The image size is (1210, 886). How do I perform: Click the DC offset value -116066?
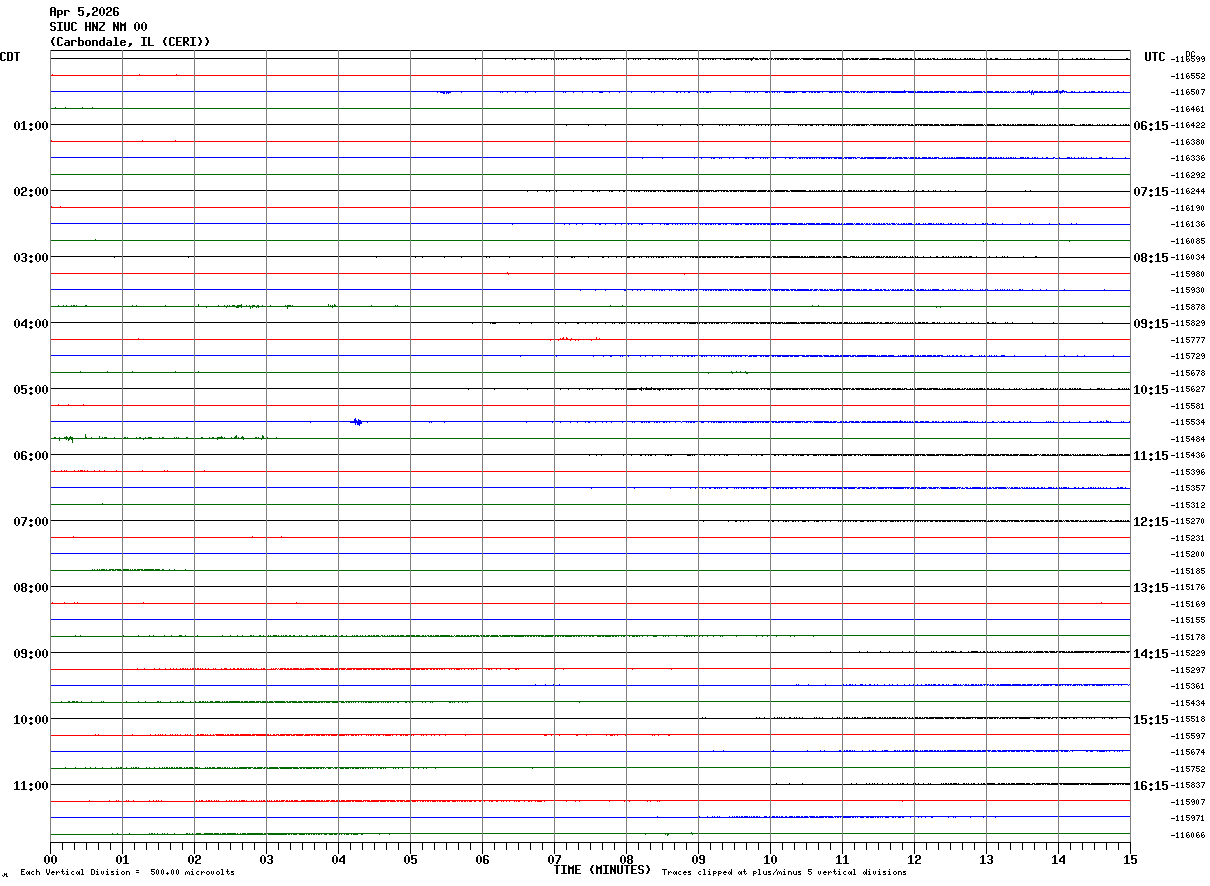click(1188, 835)
